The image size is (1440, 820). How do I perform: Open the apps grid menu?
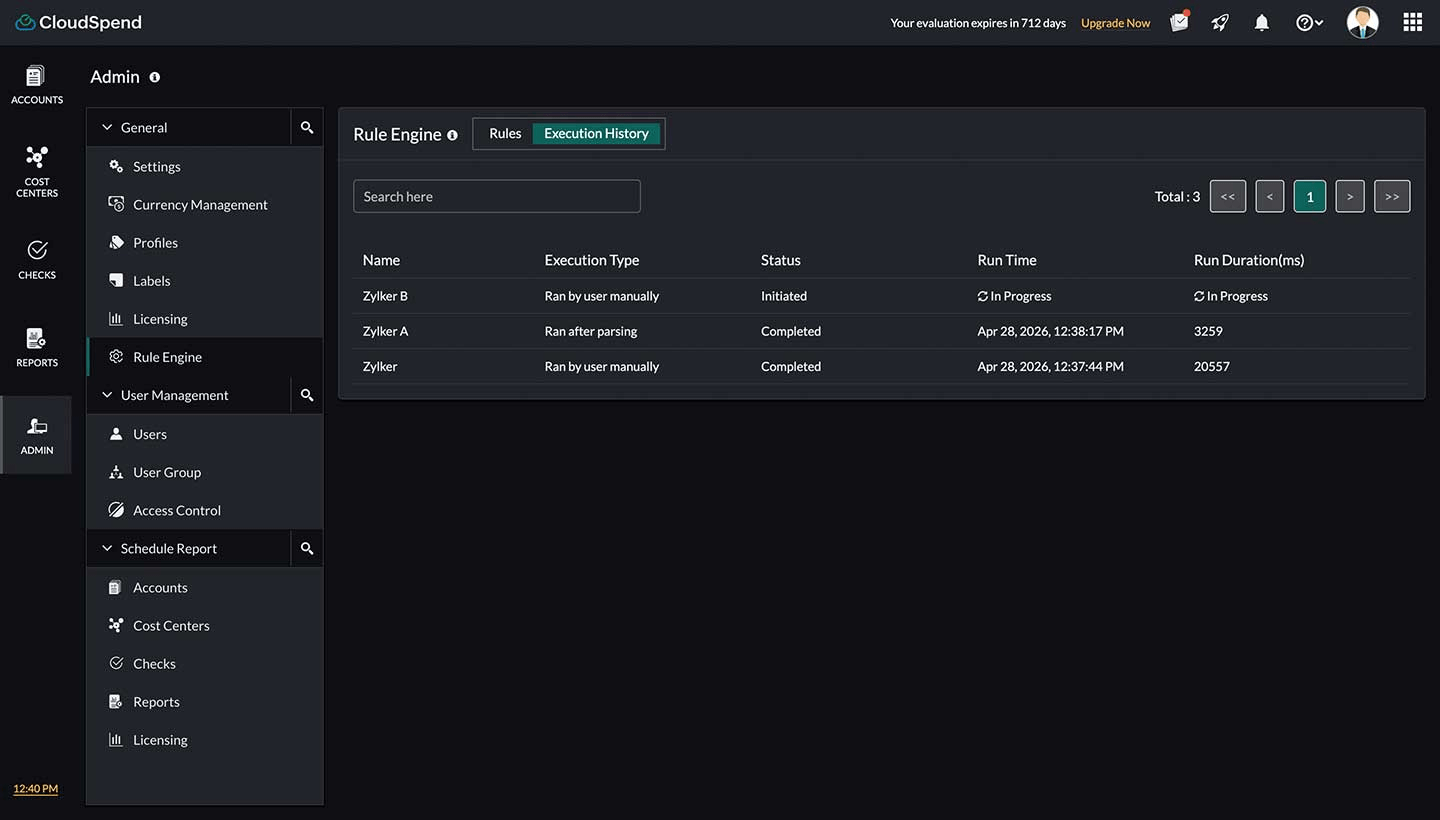[x=1412, y=21]
